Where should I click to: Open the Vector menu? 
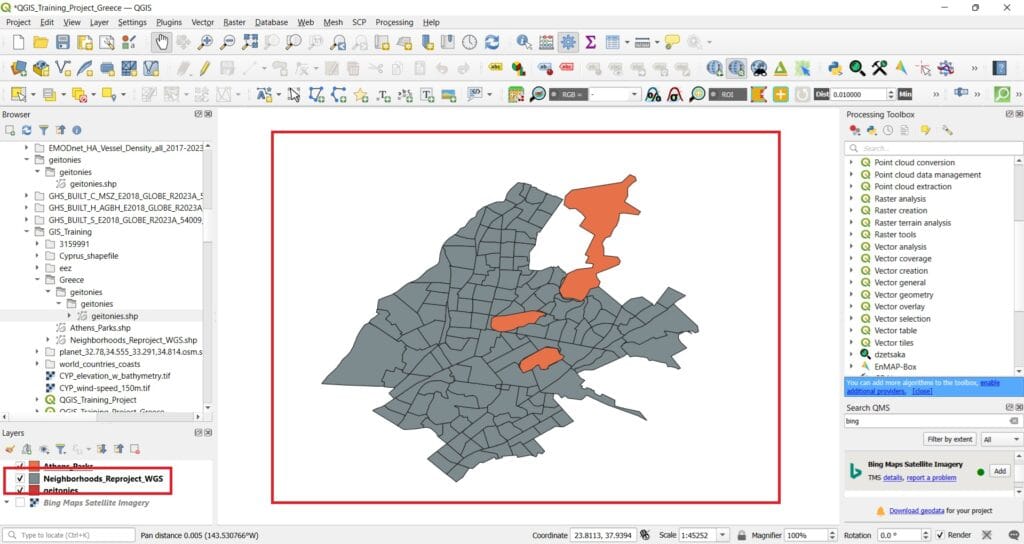202,22
